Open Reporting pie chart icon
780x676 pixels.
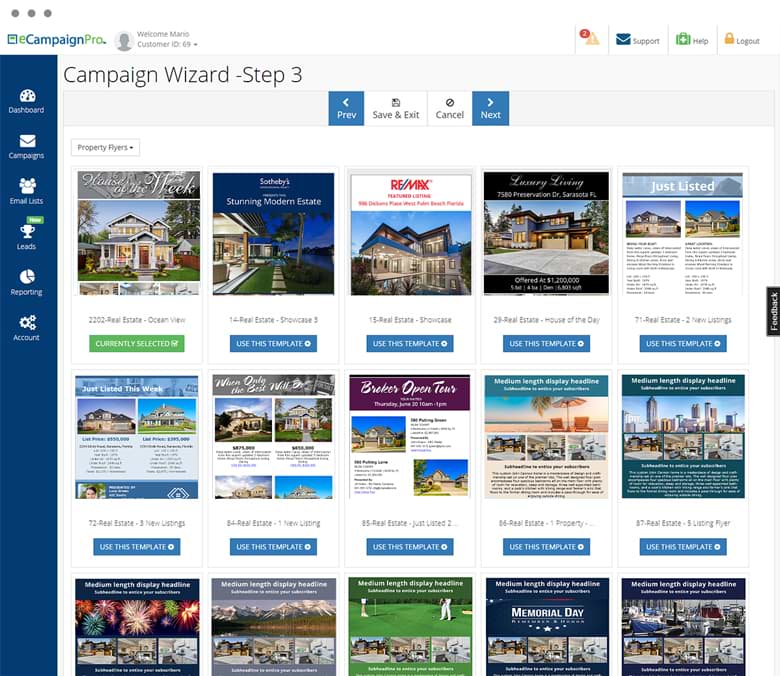[x=27, y=277]
